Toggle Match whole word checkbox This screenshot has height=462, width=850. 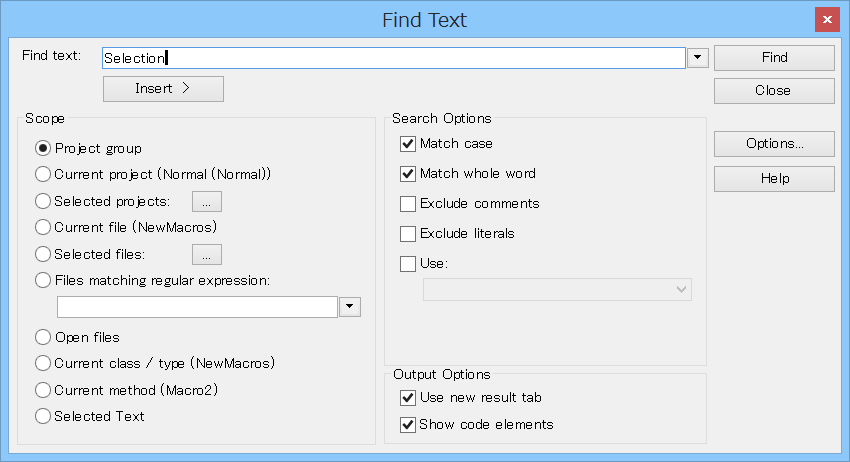click(x=408, y=174)
